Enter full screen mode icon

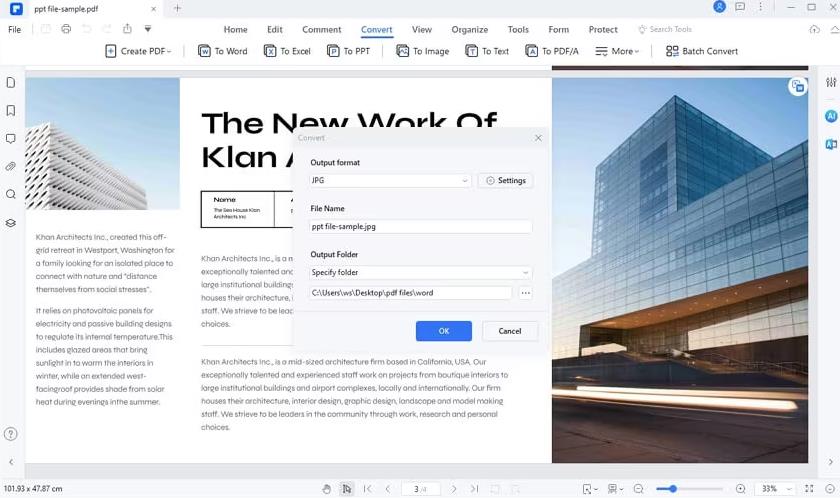(809, 489)
